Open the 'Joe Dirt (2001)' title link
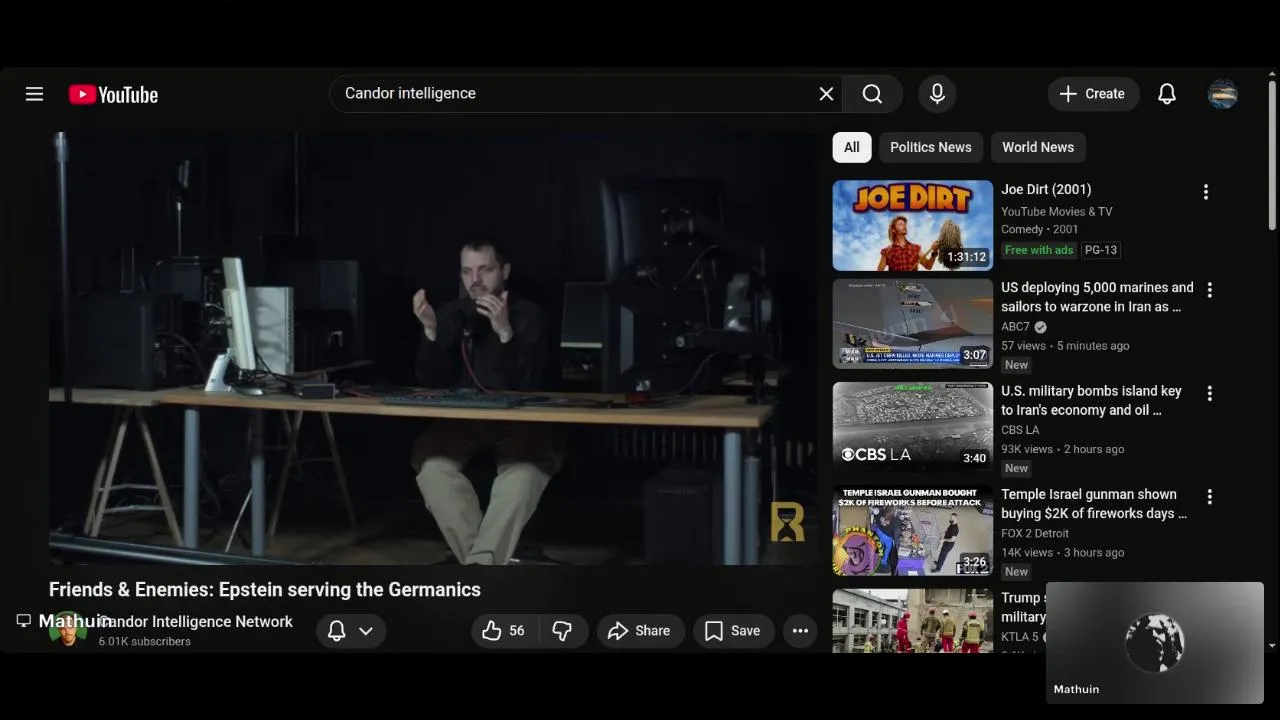Image resolution: width=1280 pixels, height=720 pixels. point(1046,189)
